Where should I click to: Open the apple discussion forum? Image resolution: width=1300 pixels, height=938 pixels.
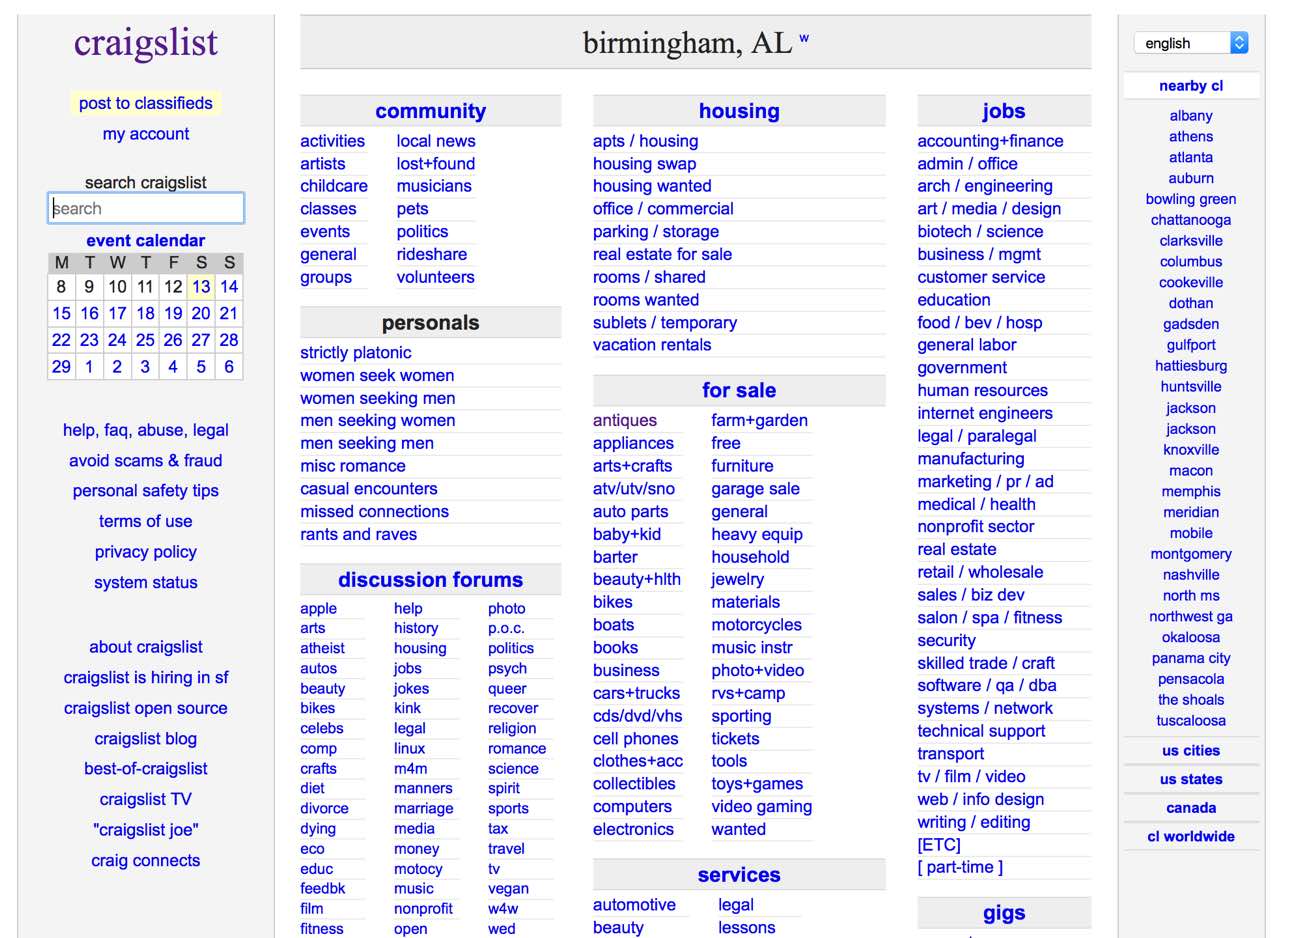(x=319, y=609)
